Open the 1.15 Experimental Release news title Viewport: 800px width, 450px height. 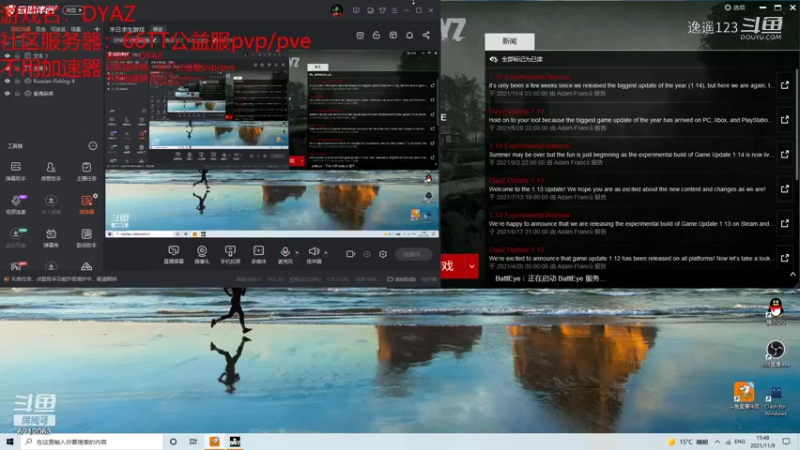click(529, 77)
